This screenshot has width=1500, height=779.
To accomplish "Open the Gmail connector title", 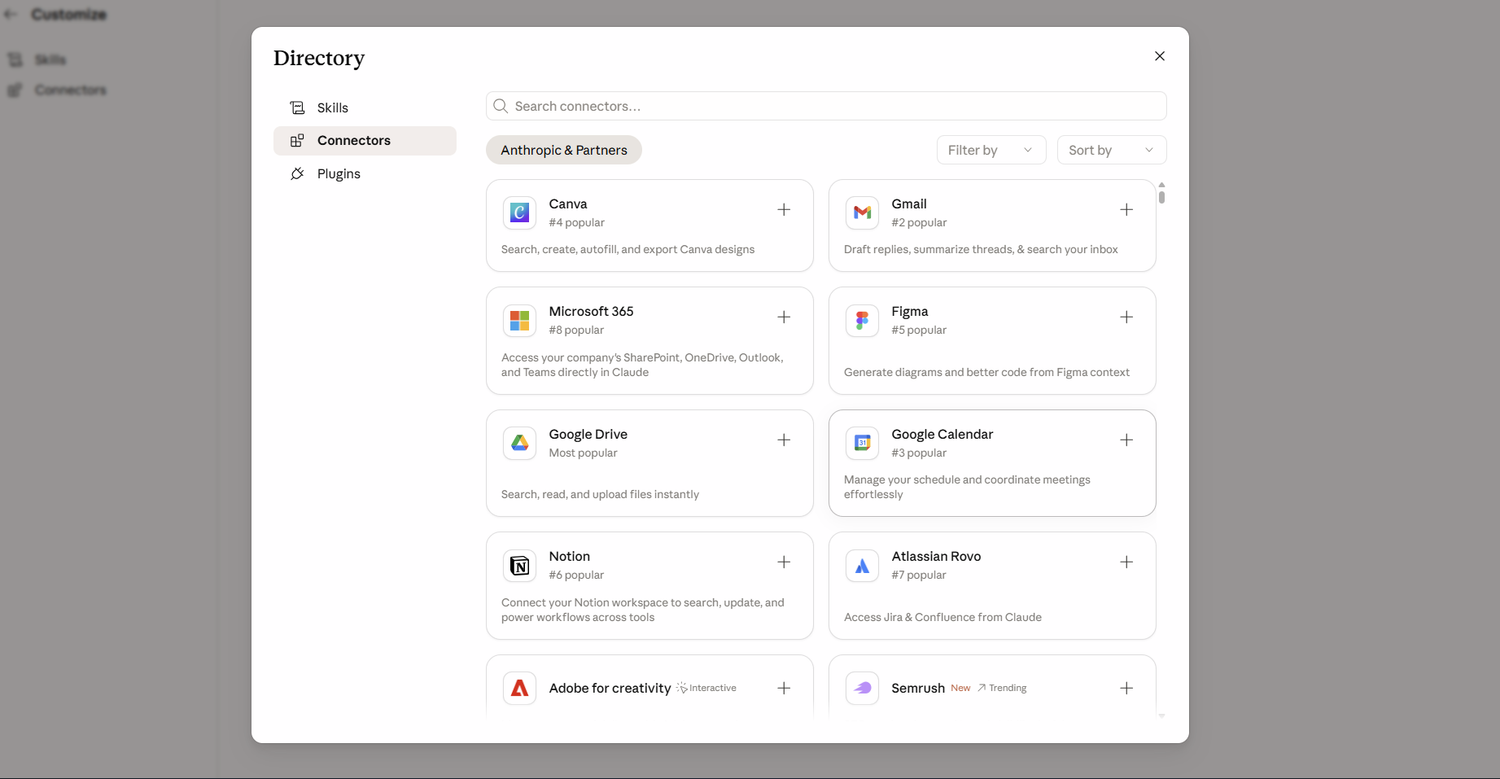I will [909, 204].
